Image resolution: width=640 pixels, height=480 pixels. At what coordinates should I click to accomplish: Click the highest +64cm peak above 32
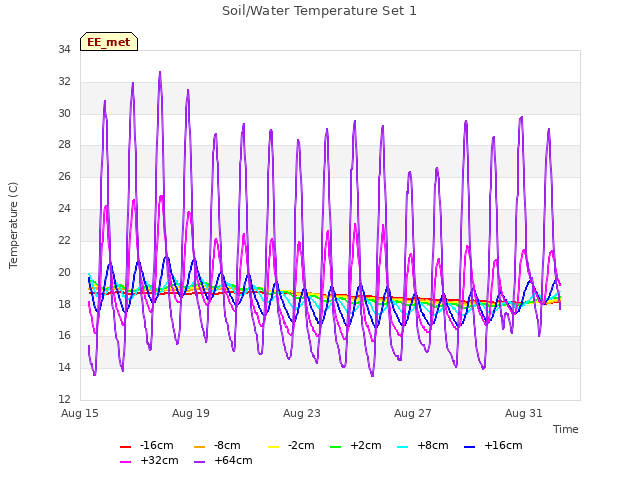click(x=160, y=73)
